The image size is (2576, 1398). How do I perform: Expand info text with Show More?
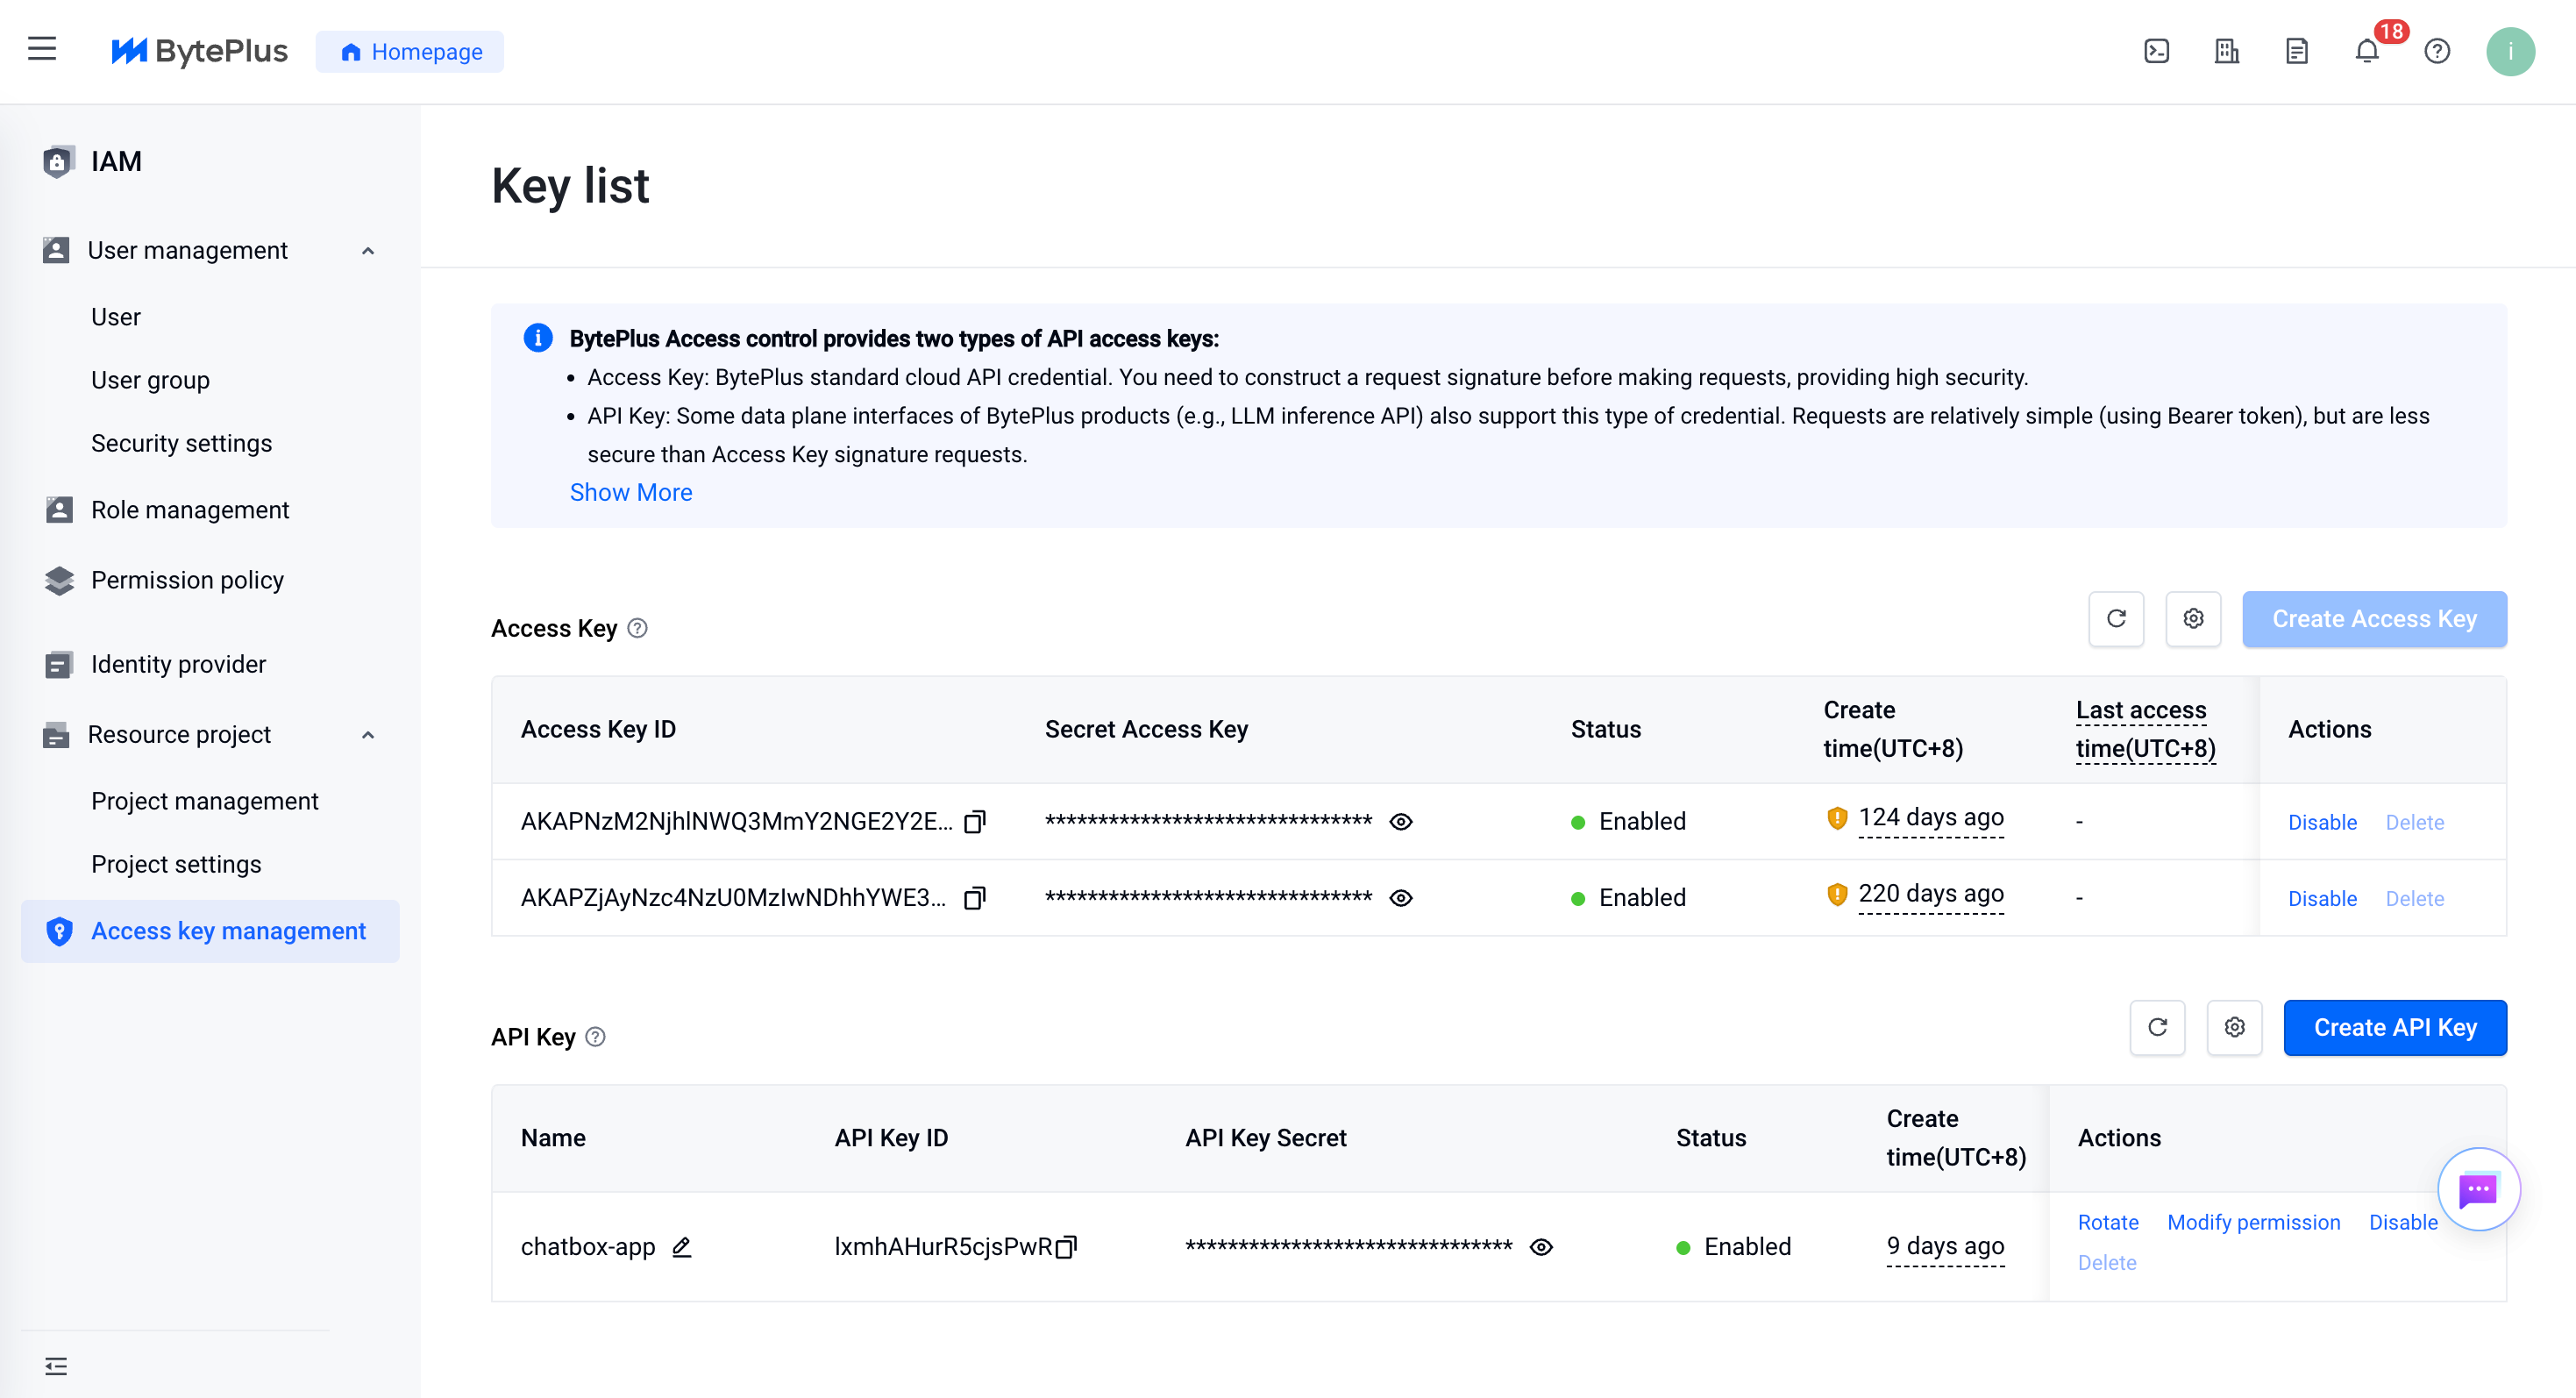[x=631, y=492]
